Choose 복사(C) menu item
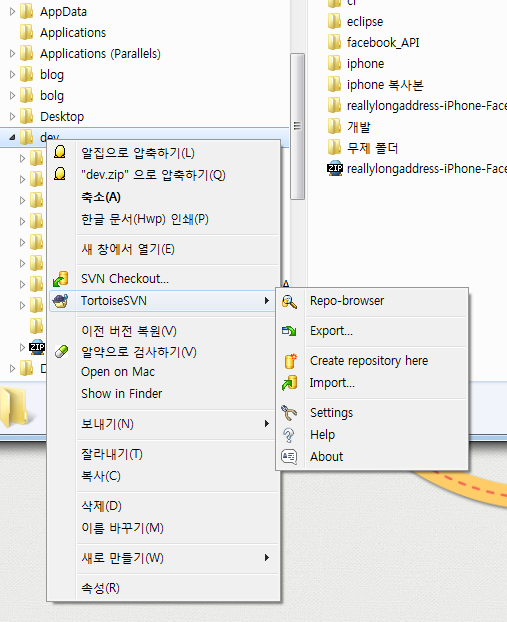 (x=163, y=476)
